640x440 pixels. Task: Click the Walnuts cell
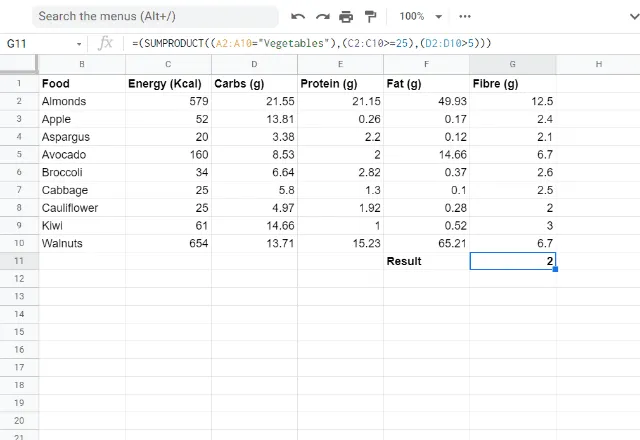[81, 243]
